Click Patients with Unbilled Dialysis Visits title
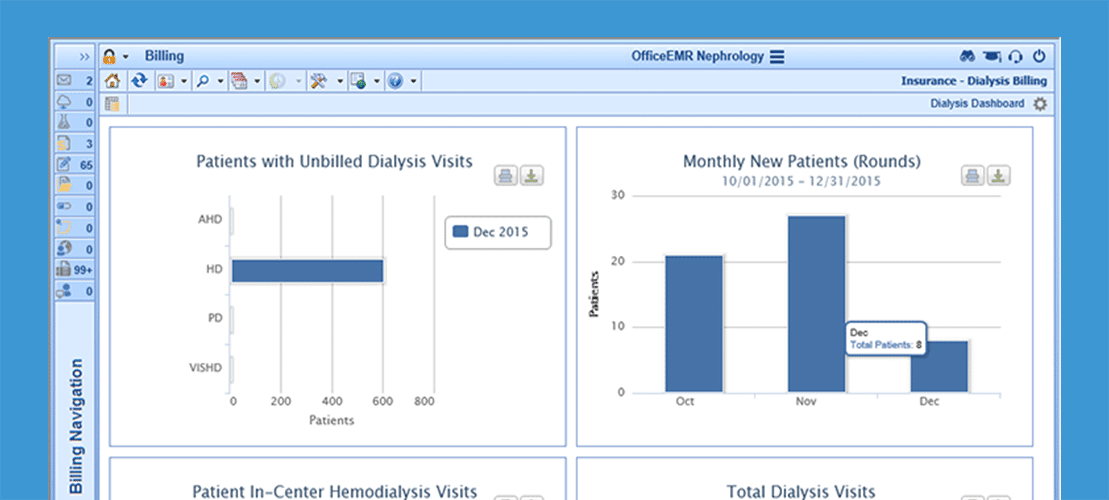Screen dimensions: 1109x500 click(x=335, y=162)
